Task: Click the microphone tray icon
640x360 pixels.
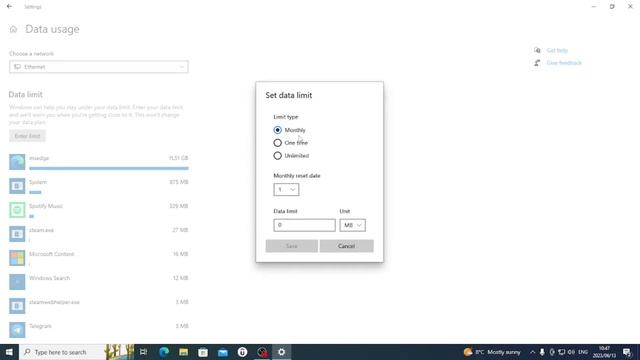Action: [542, 352]
